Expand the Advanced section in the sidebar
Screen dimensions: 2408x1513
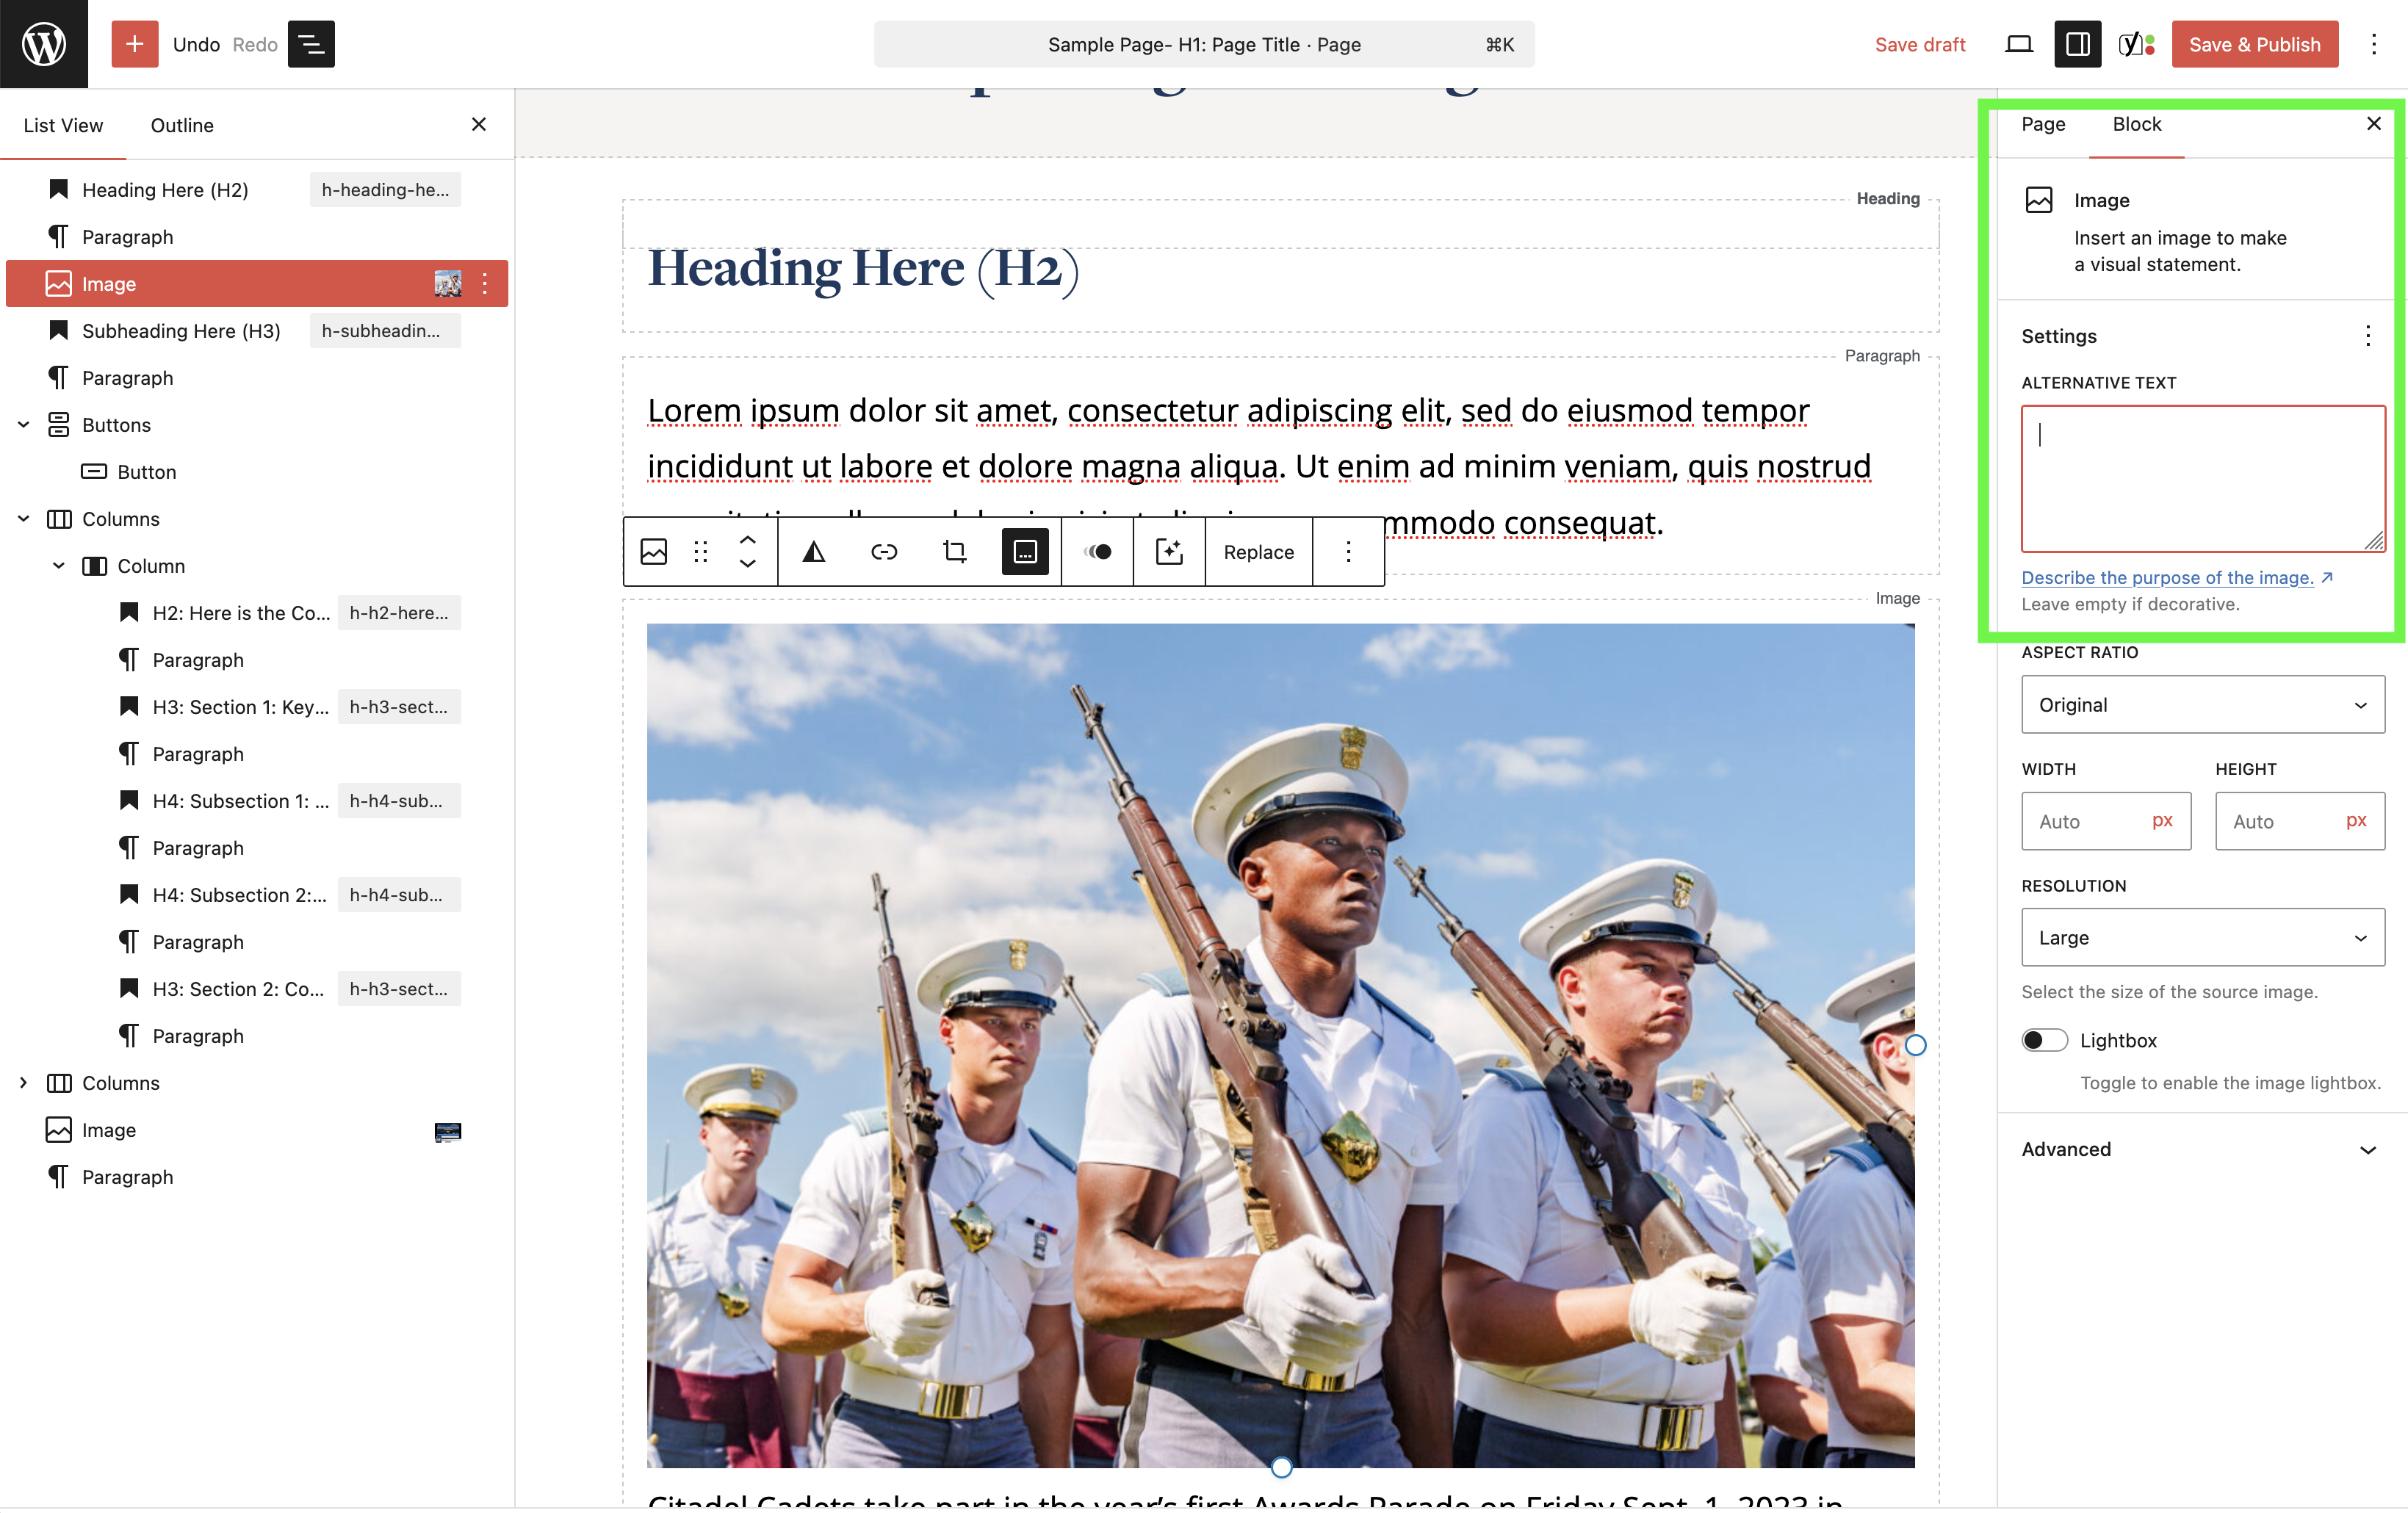2200,1148
